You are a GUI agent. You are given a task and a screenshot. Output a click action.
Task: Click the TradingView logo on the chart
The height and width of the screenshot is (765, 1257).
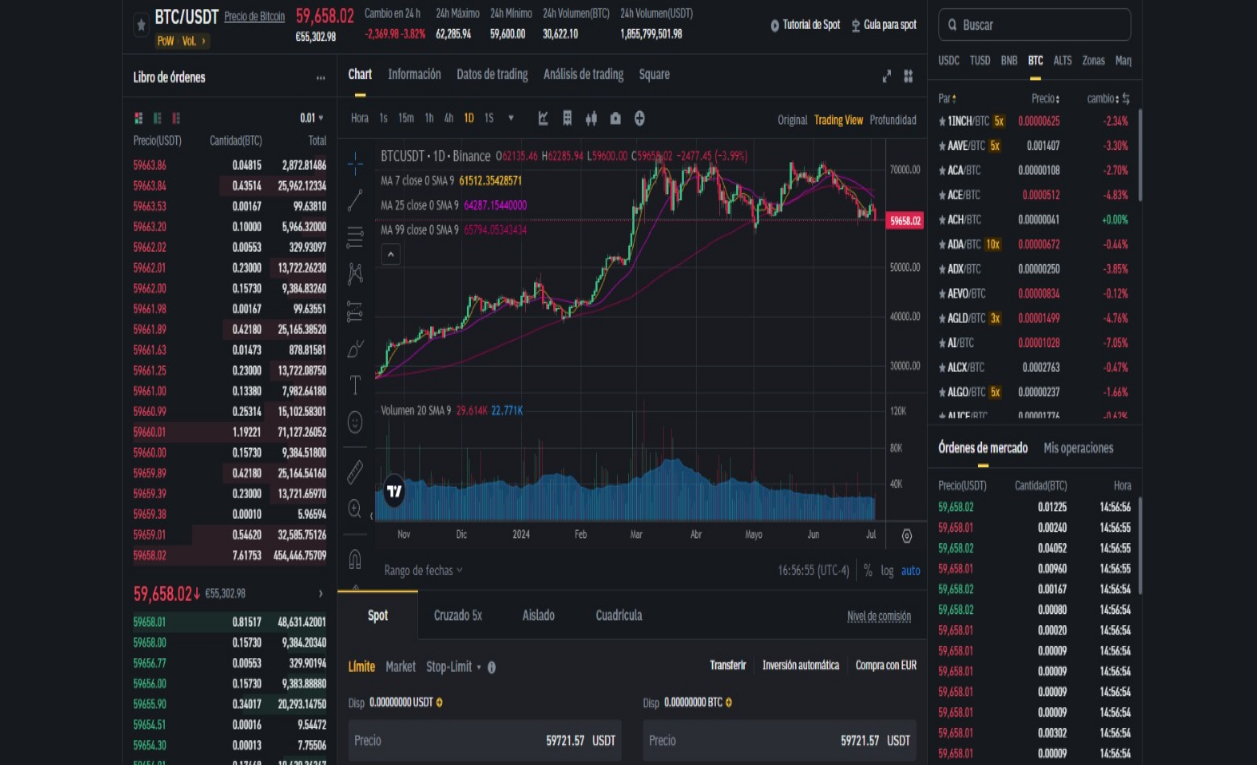394,491
